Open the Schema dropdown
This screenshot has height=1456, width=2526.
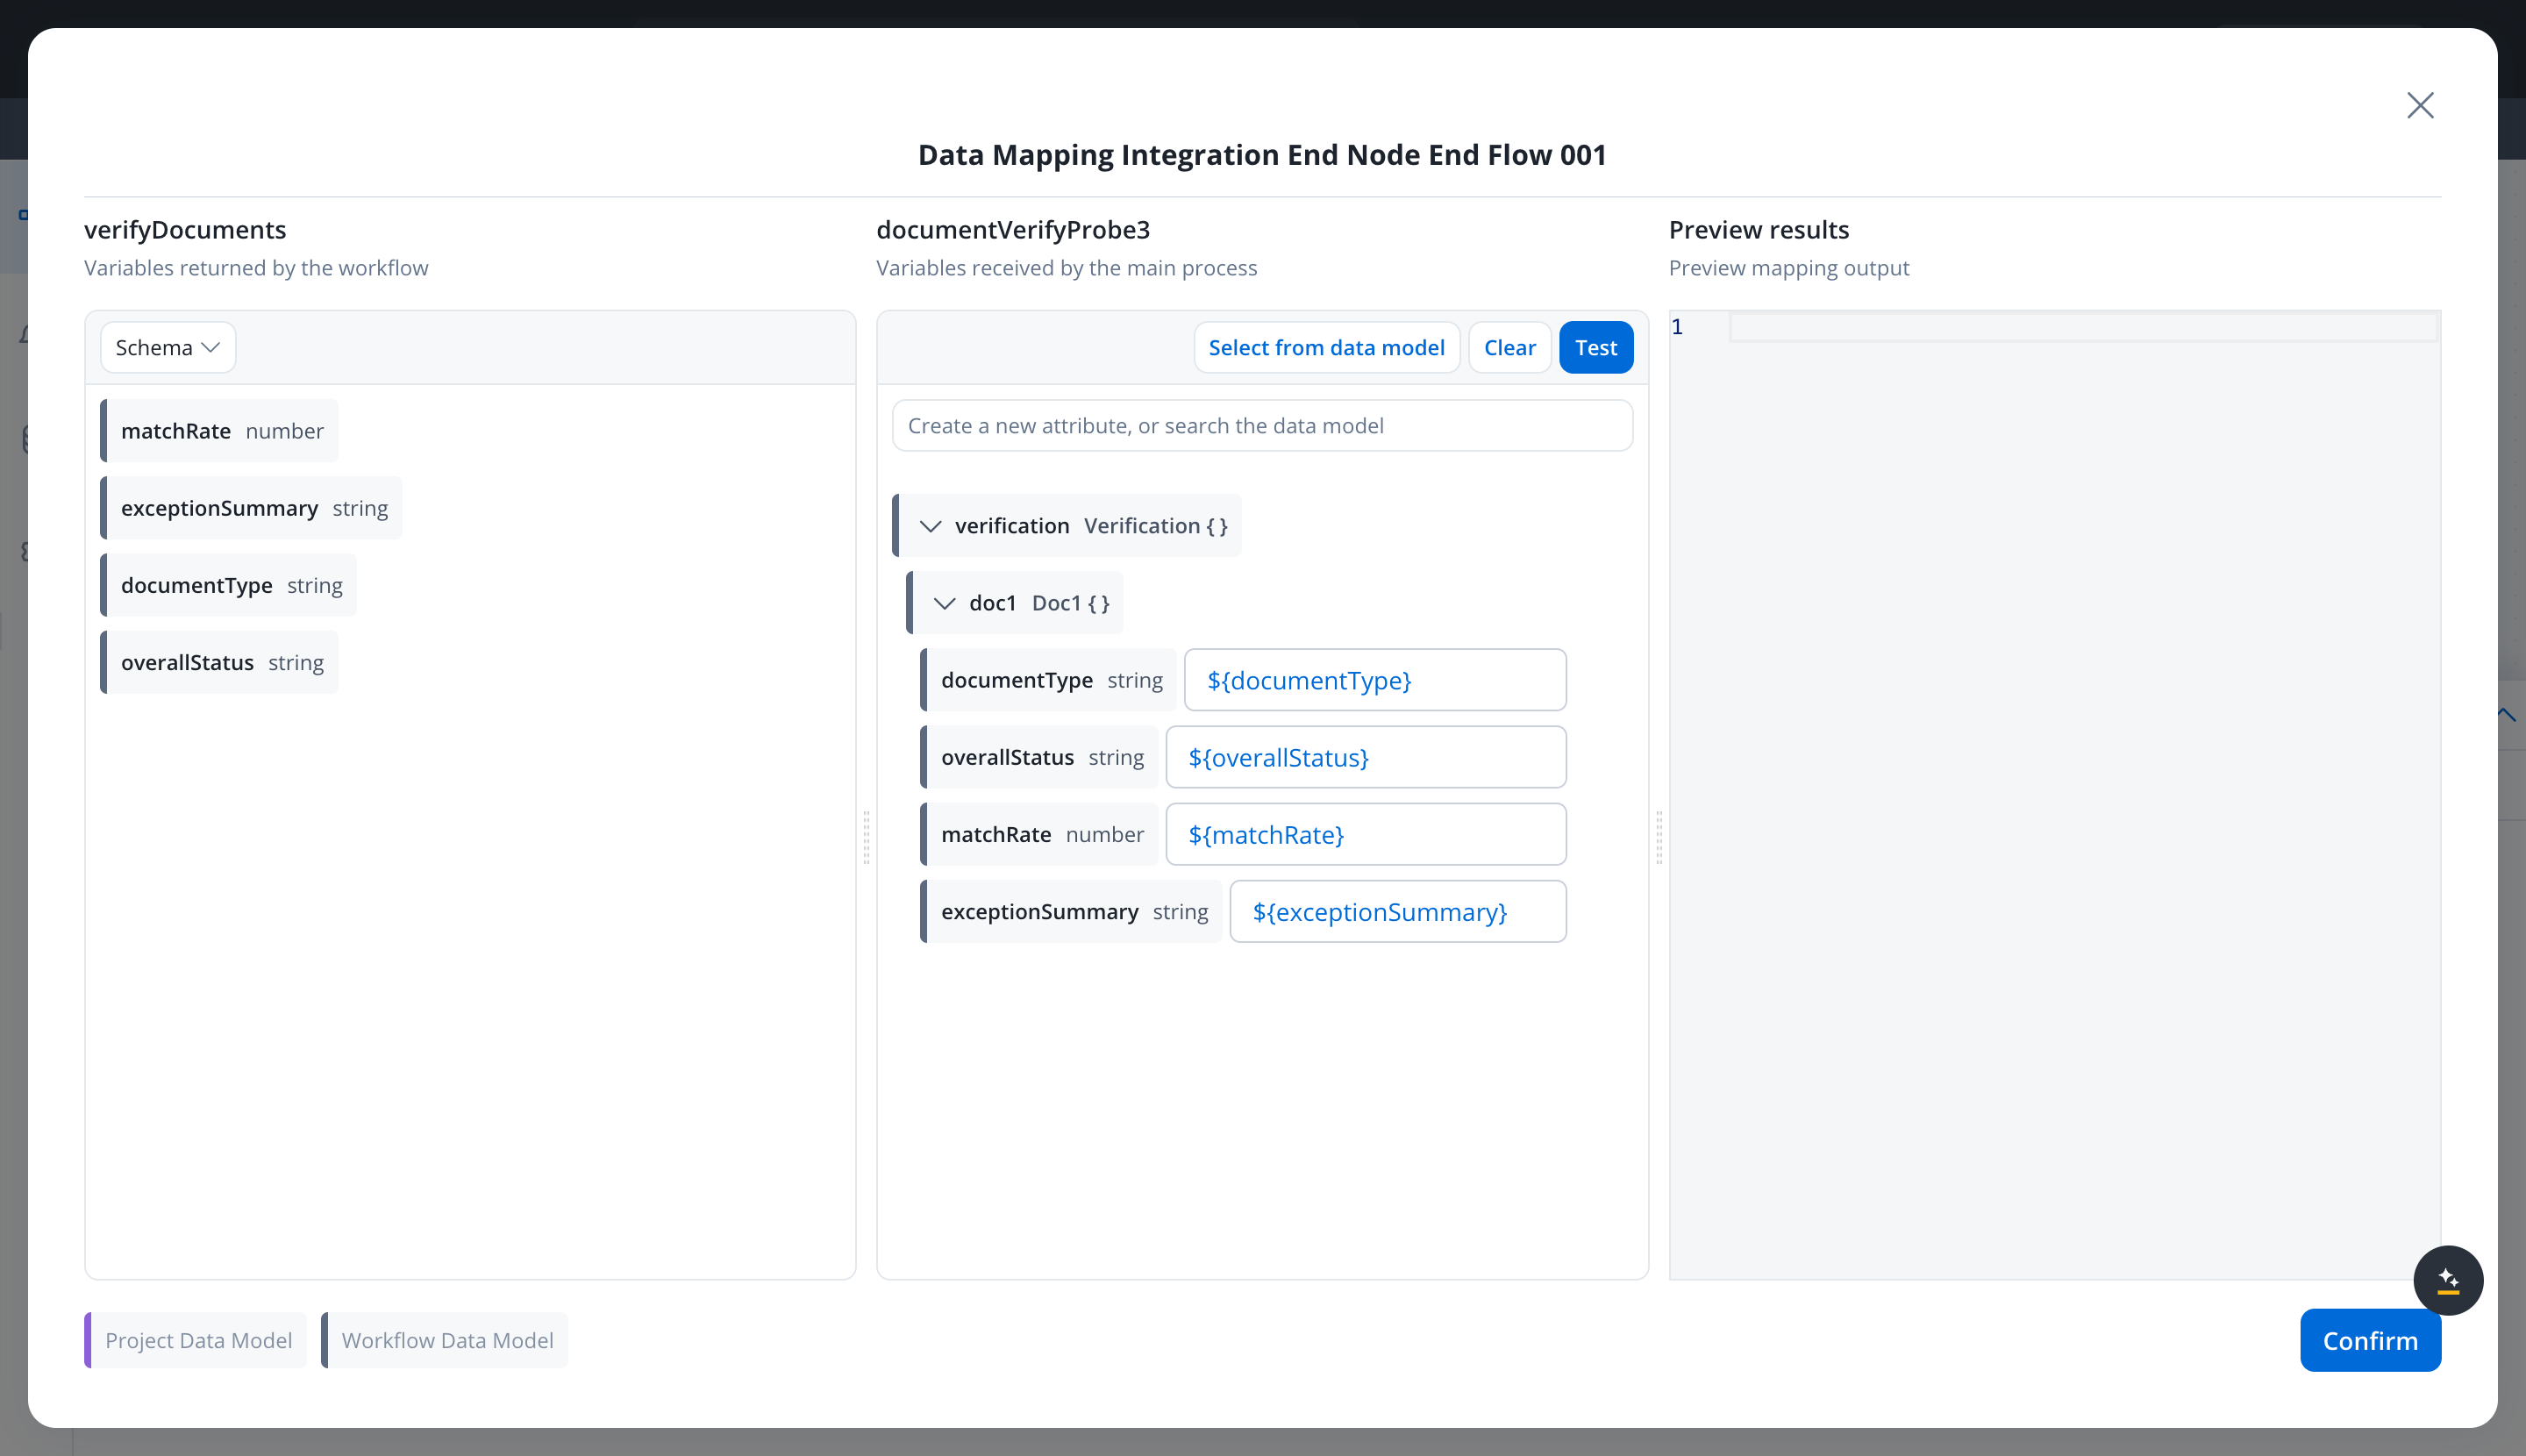pos(168,347)
